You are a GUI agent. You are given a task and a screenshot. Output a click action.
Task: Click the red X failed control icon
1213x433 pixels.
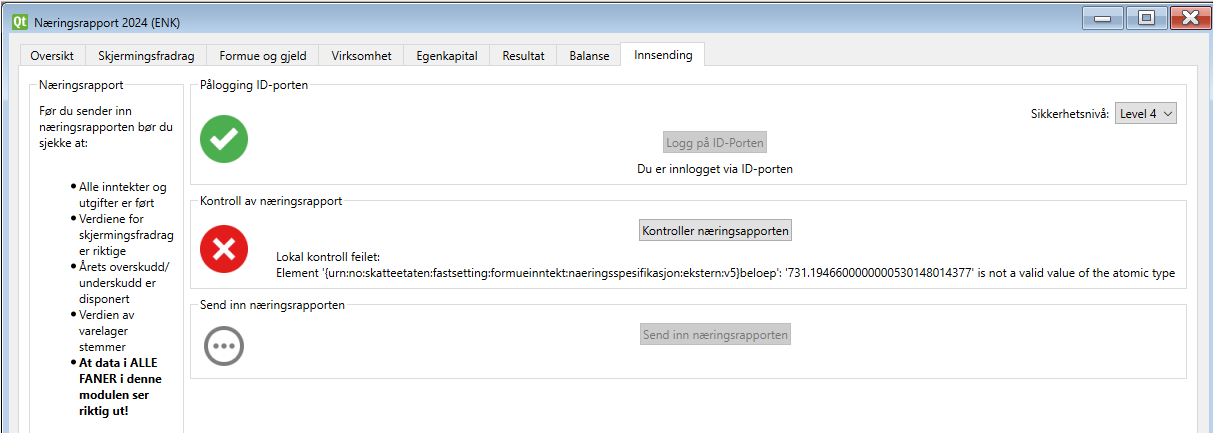pos(224,249)
